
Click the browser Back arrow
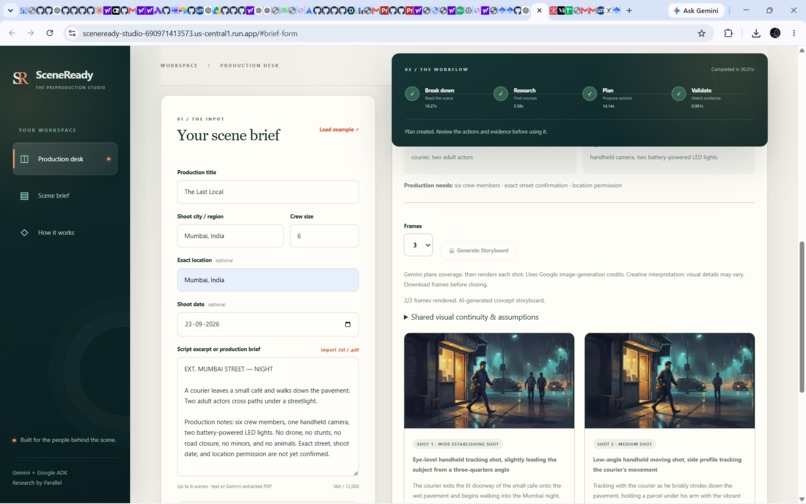coord(12,33)
